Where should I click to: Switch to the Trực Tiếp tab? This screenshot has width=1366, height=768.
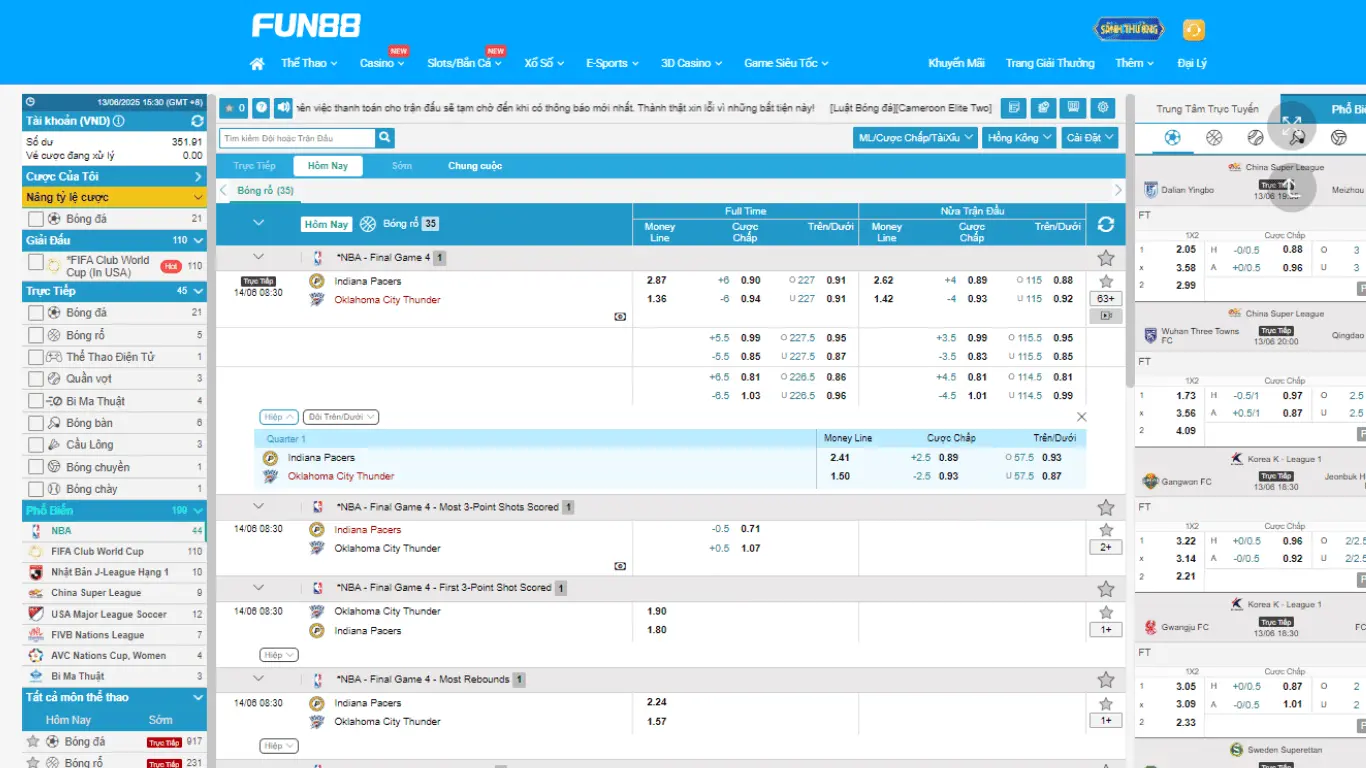[254, 166]
